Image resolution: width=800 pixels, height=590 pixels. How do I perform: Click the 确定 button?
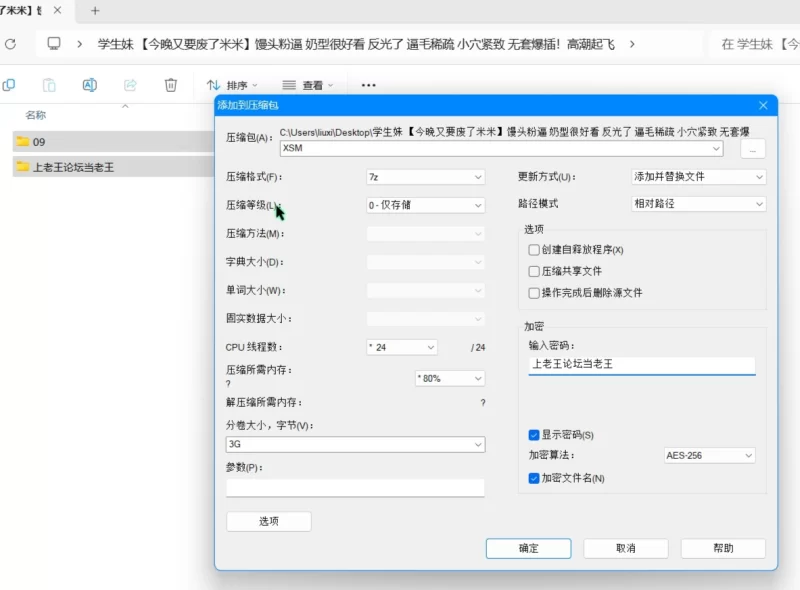(529, 548)
